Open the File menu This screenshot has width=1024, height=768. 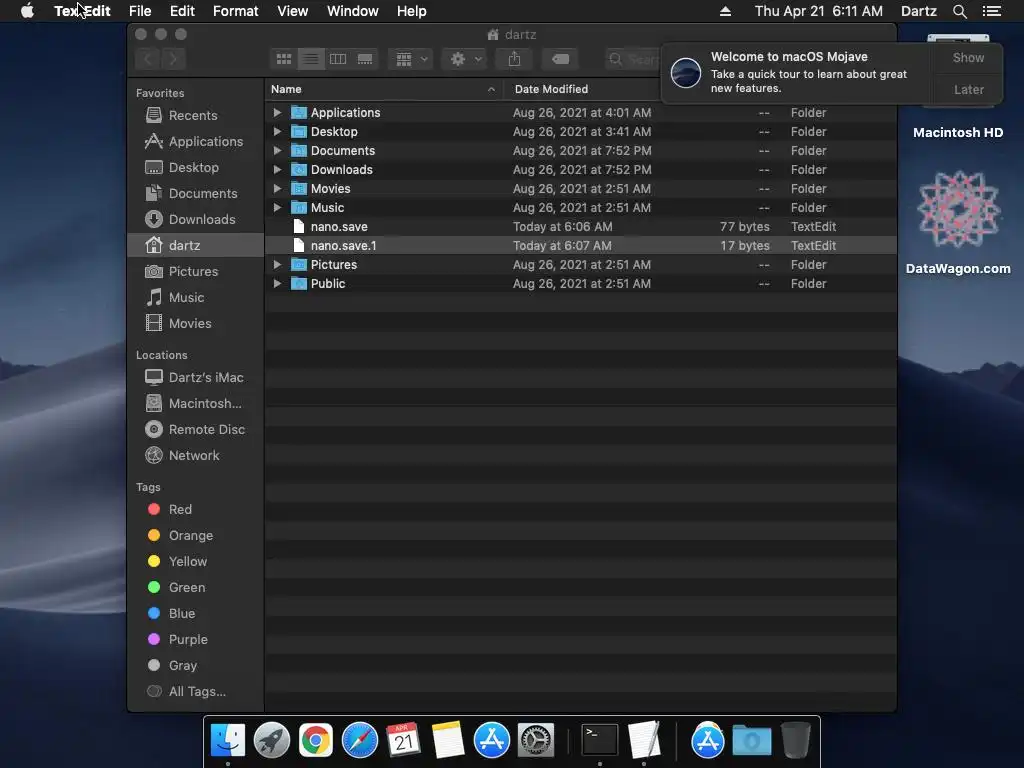140,11
